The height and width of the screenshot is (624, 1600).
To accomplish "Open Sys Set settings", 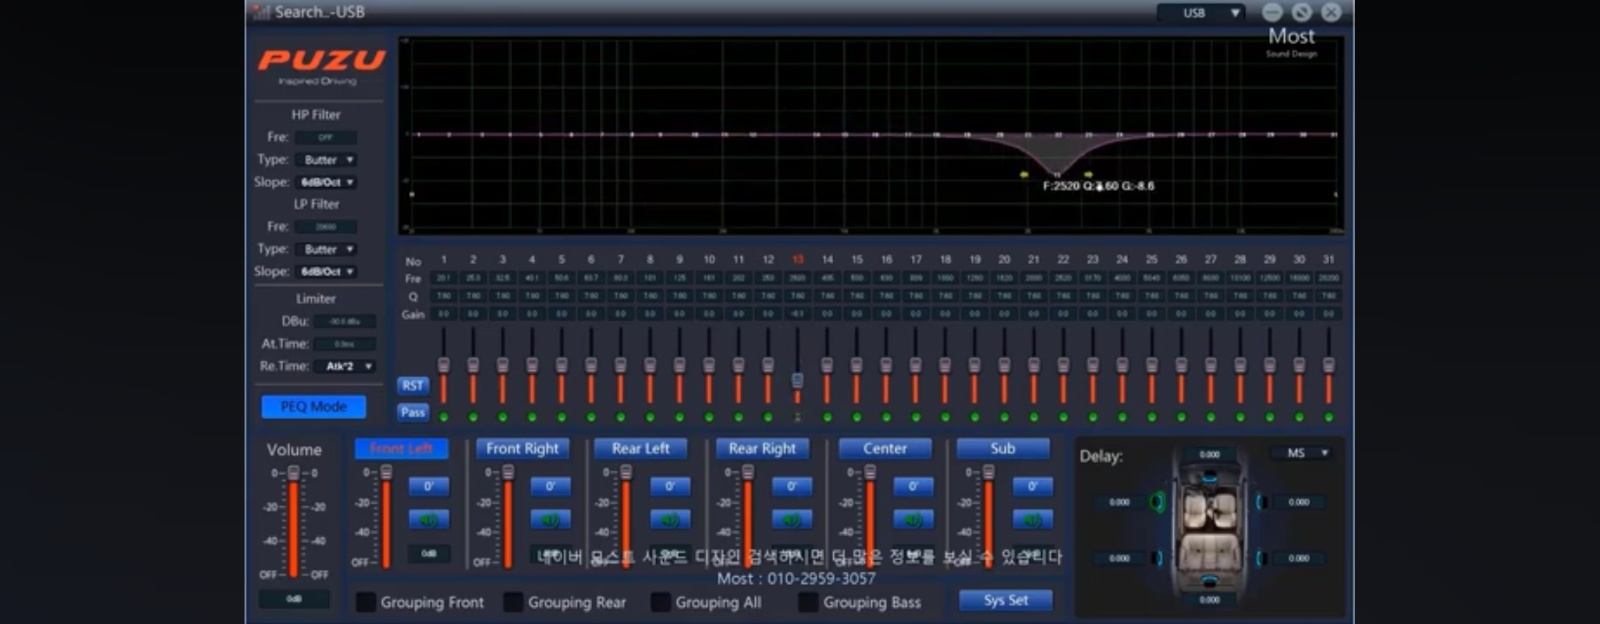I will [1005, 600].
